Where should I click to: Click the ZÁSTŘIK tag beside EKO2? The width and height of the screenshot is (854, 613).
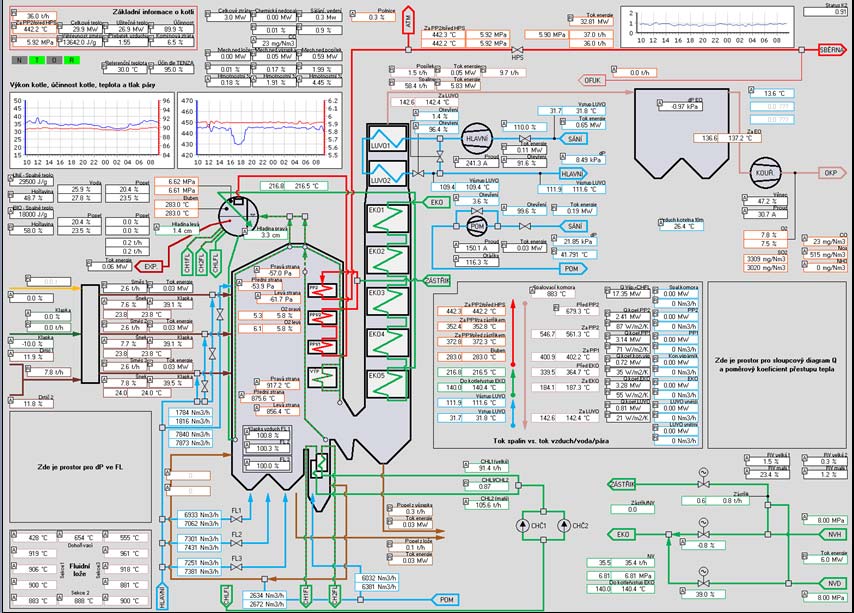437,281
